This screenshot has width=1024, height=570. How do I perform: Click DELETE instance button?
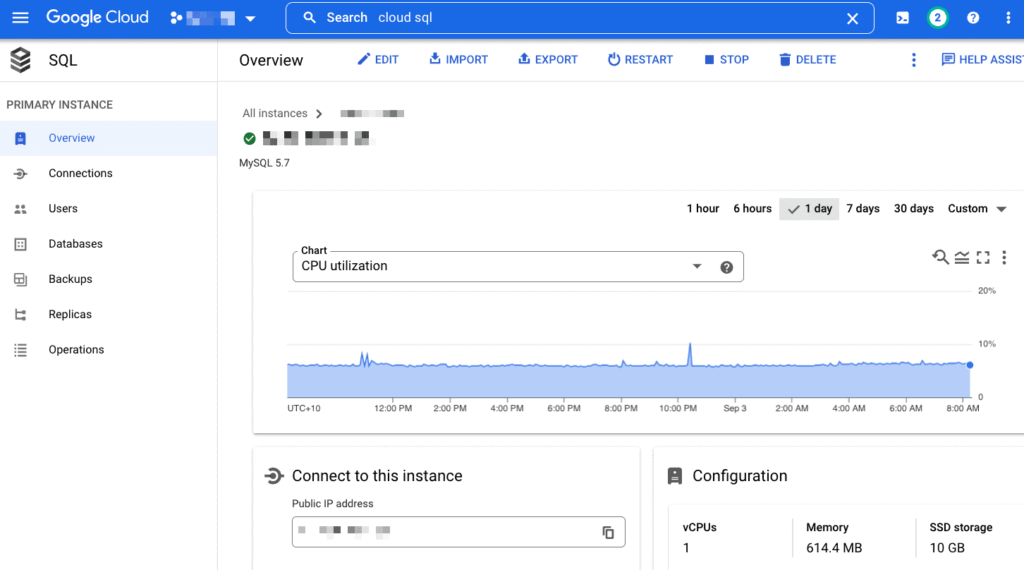(x=808, y=59)
